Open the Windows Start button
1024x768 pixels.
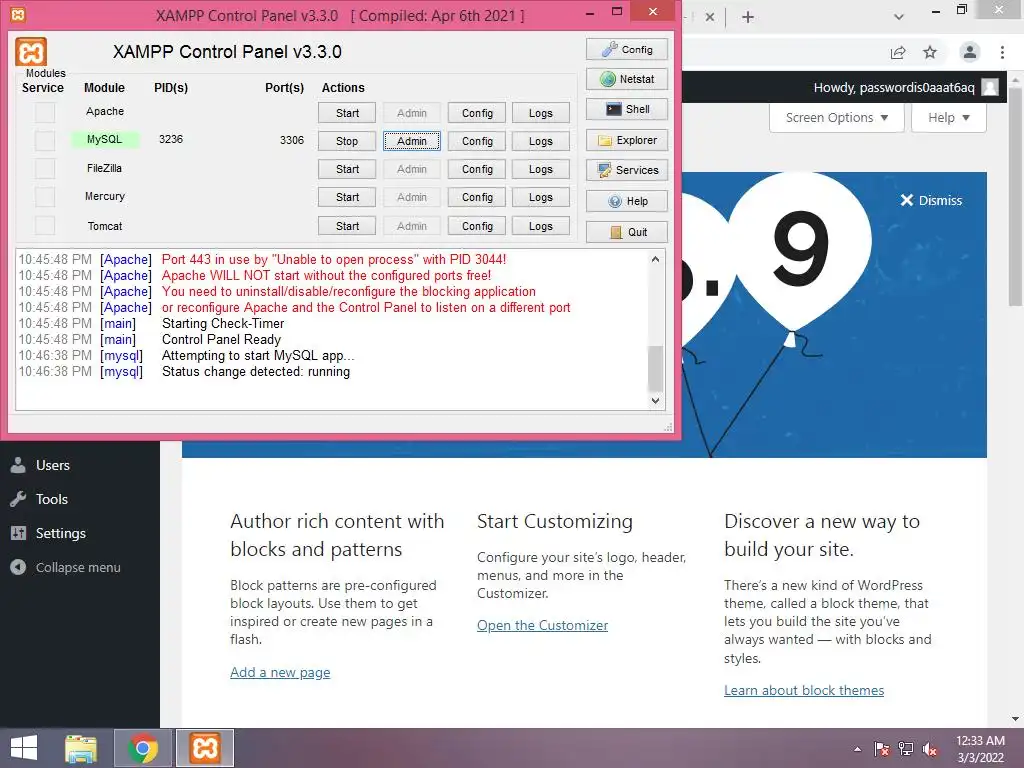click(x=24, y=748)
